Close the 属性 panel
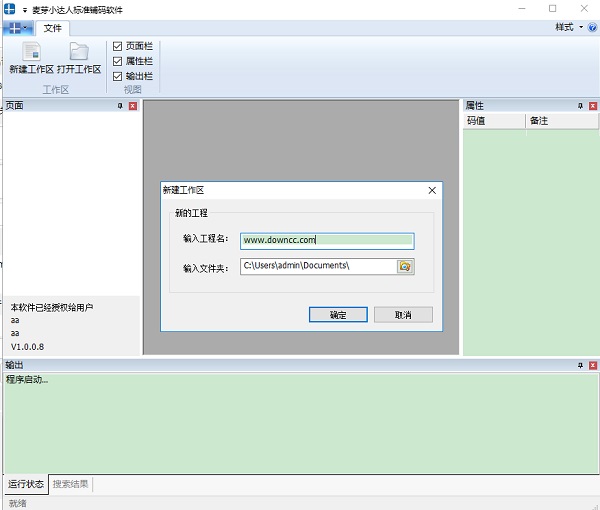600x510 pixels. [593, 106]
